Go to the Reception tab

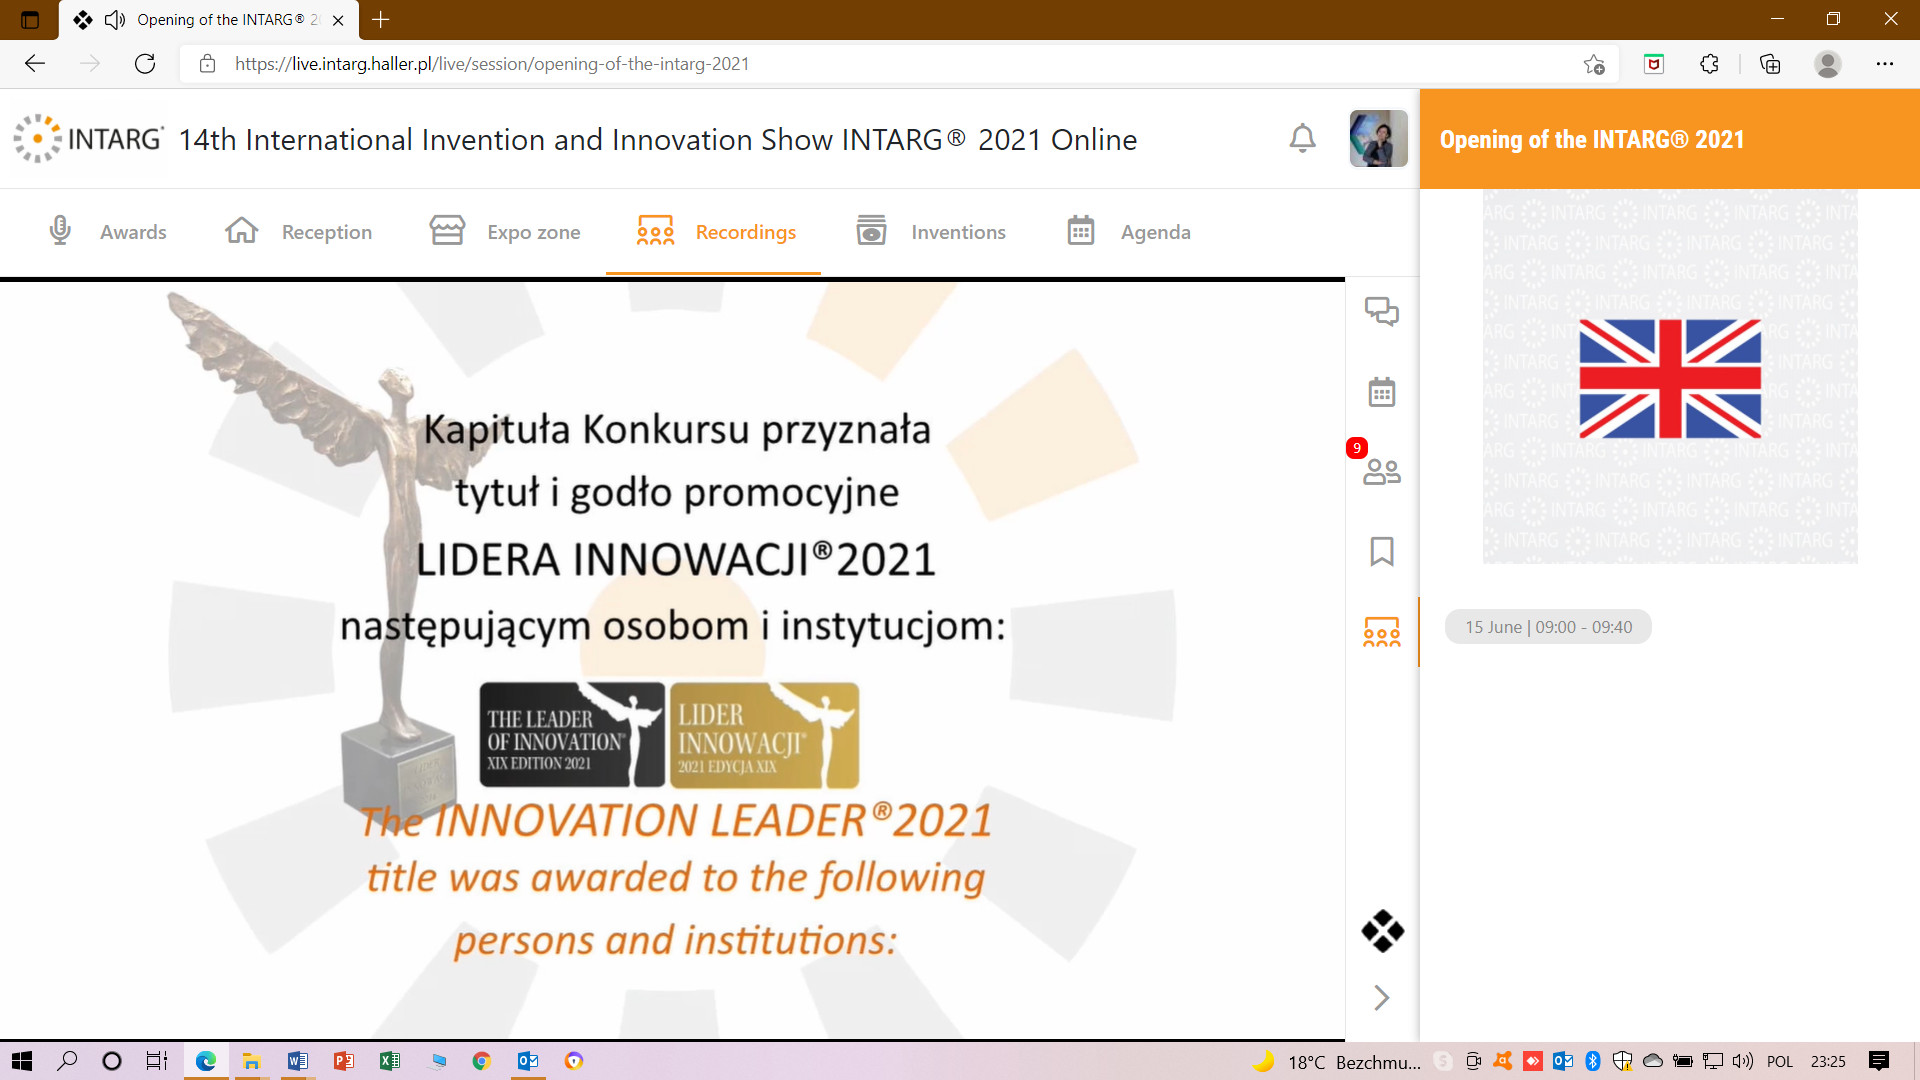pos(298,232)
